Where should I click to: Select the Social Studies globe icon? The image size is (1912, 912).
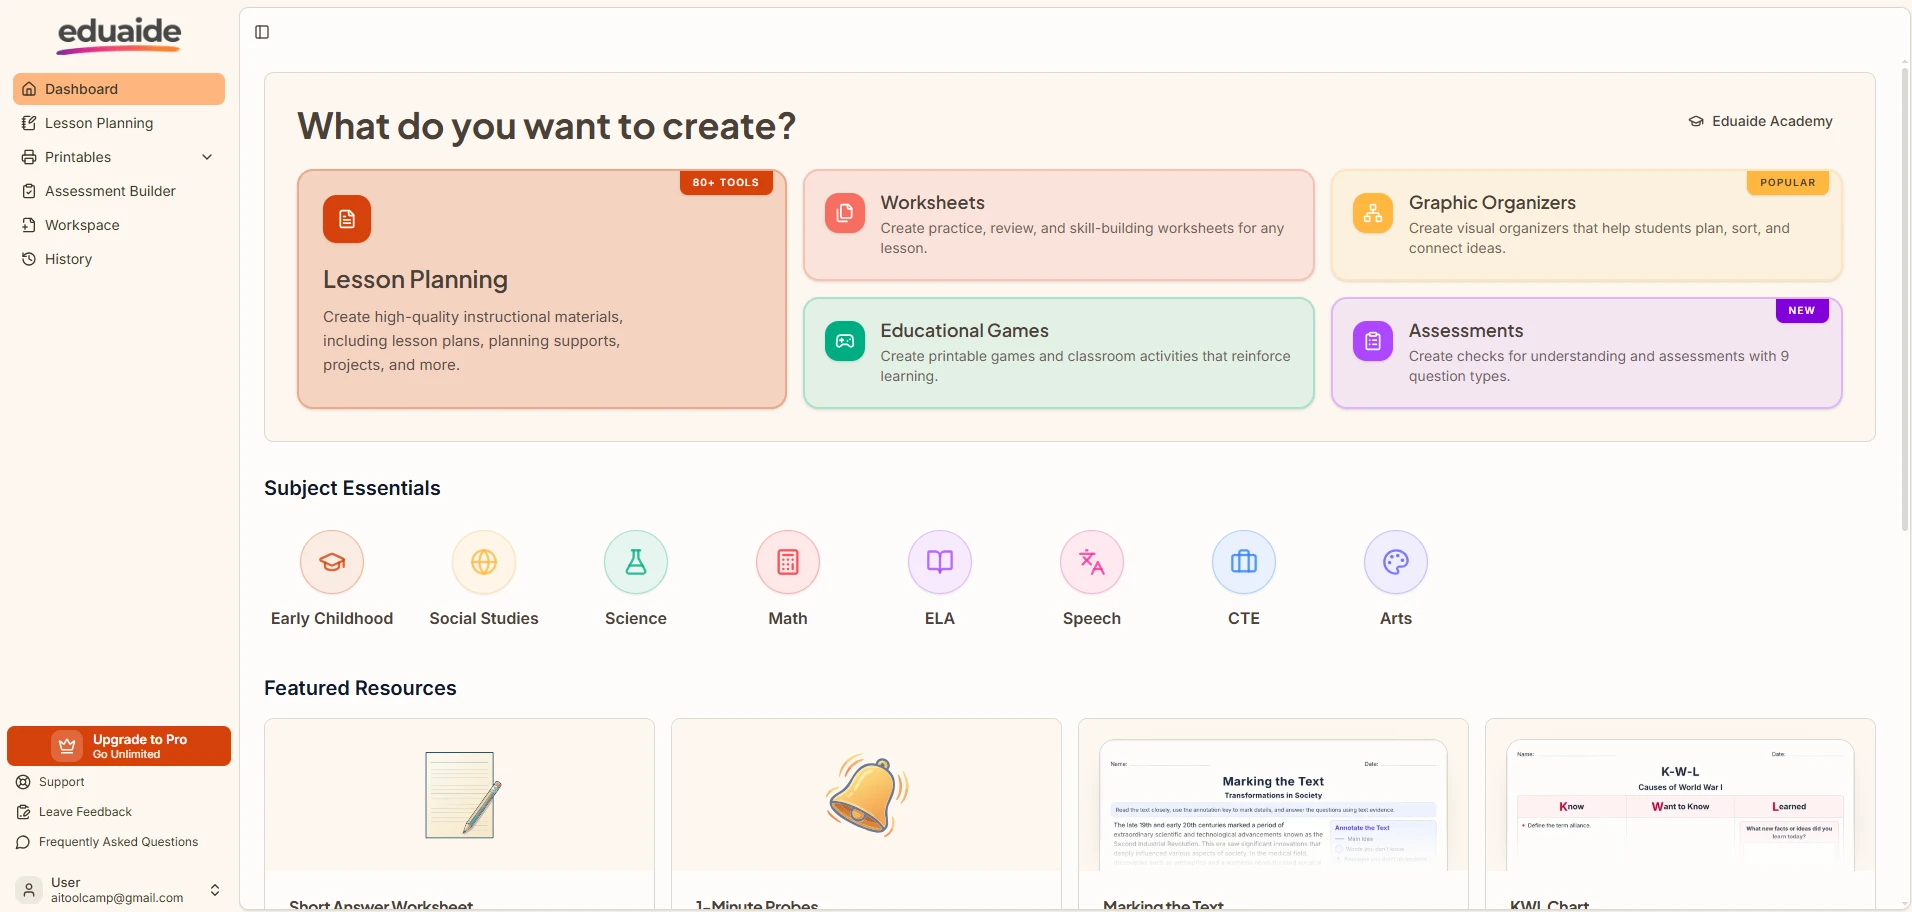pyautogui.click(x=484, y=562)
